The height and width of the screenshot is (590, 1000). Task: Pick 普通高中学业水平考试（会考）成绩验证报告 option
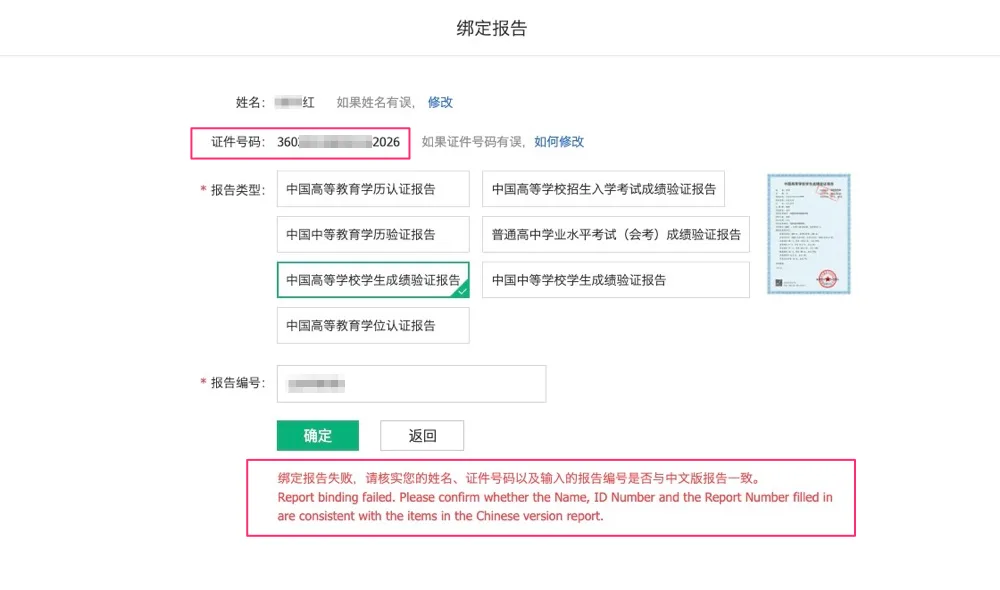pos(615,234)
